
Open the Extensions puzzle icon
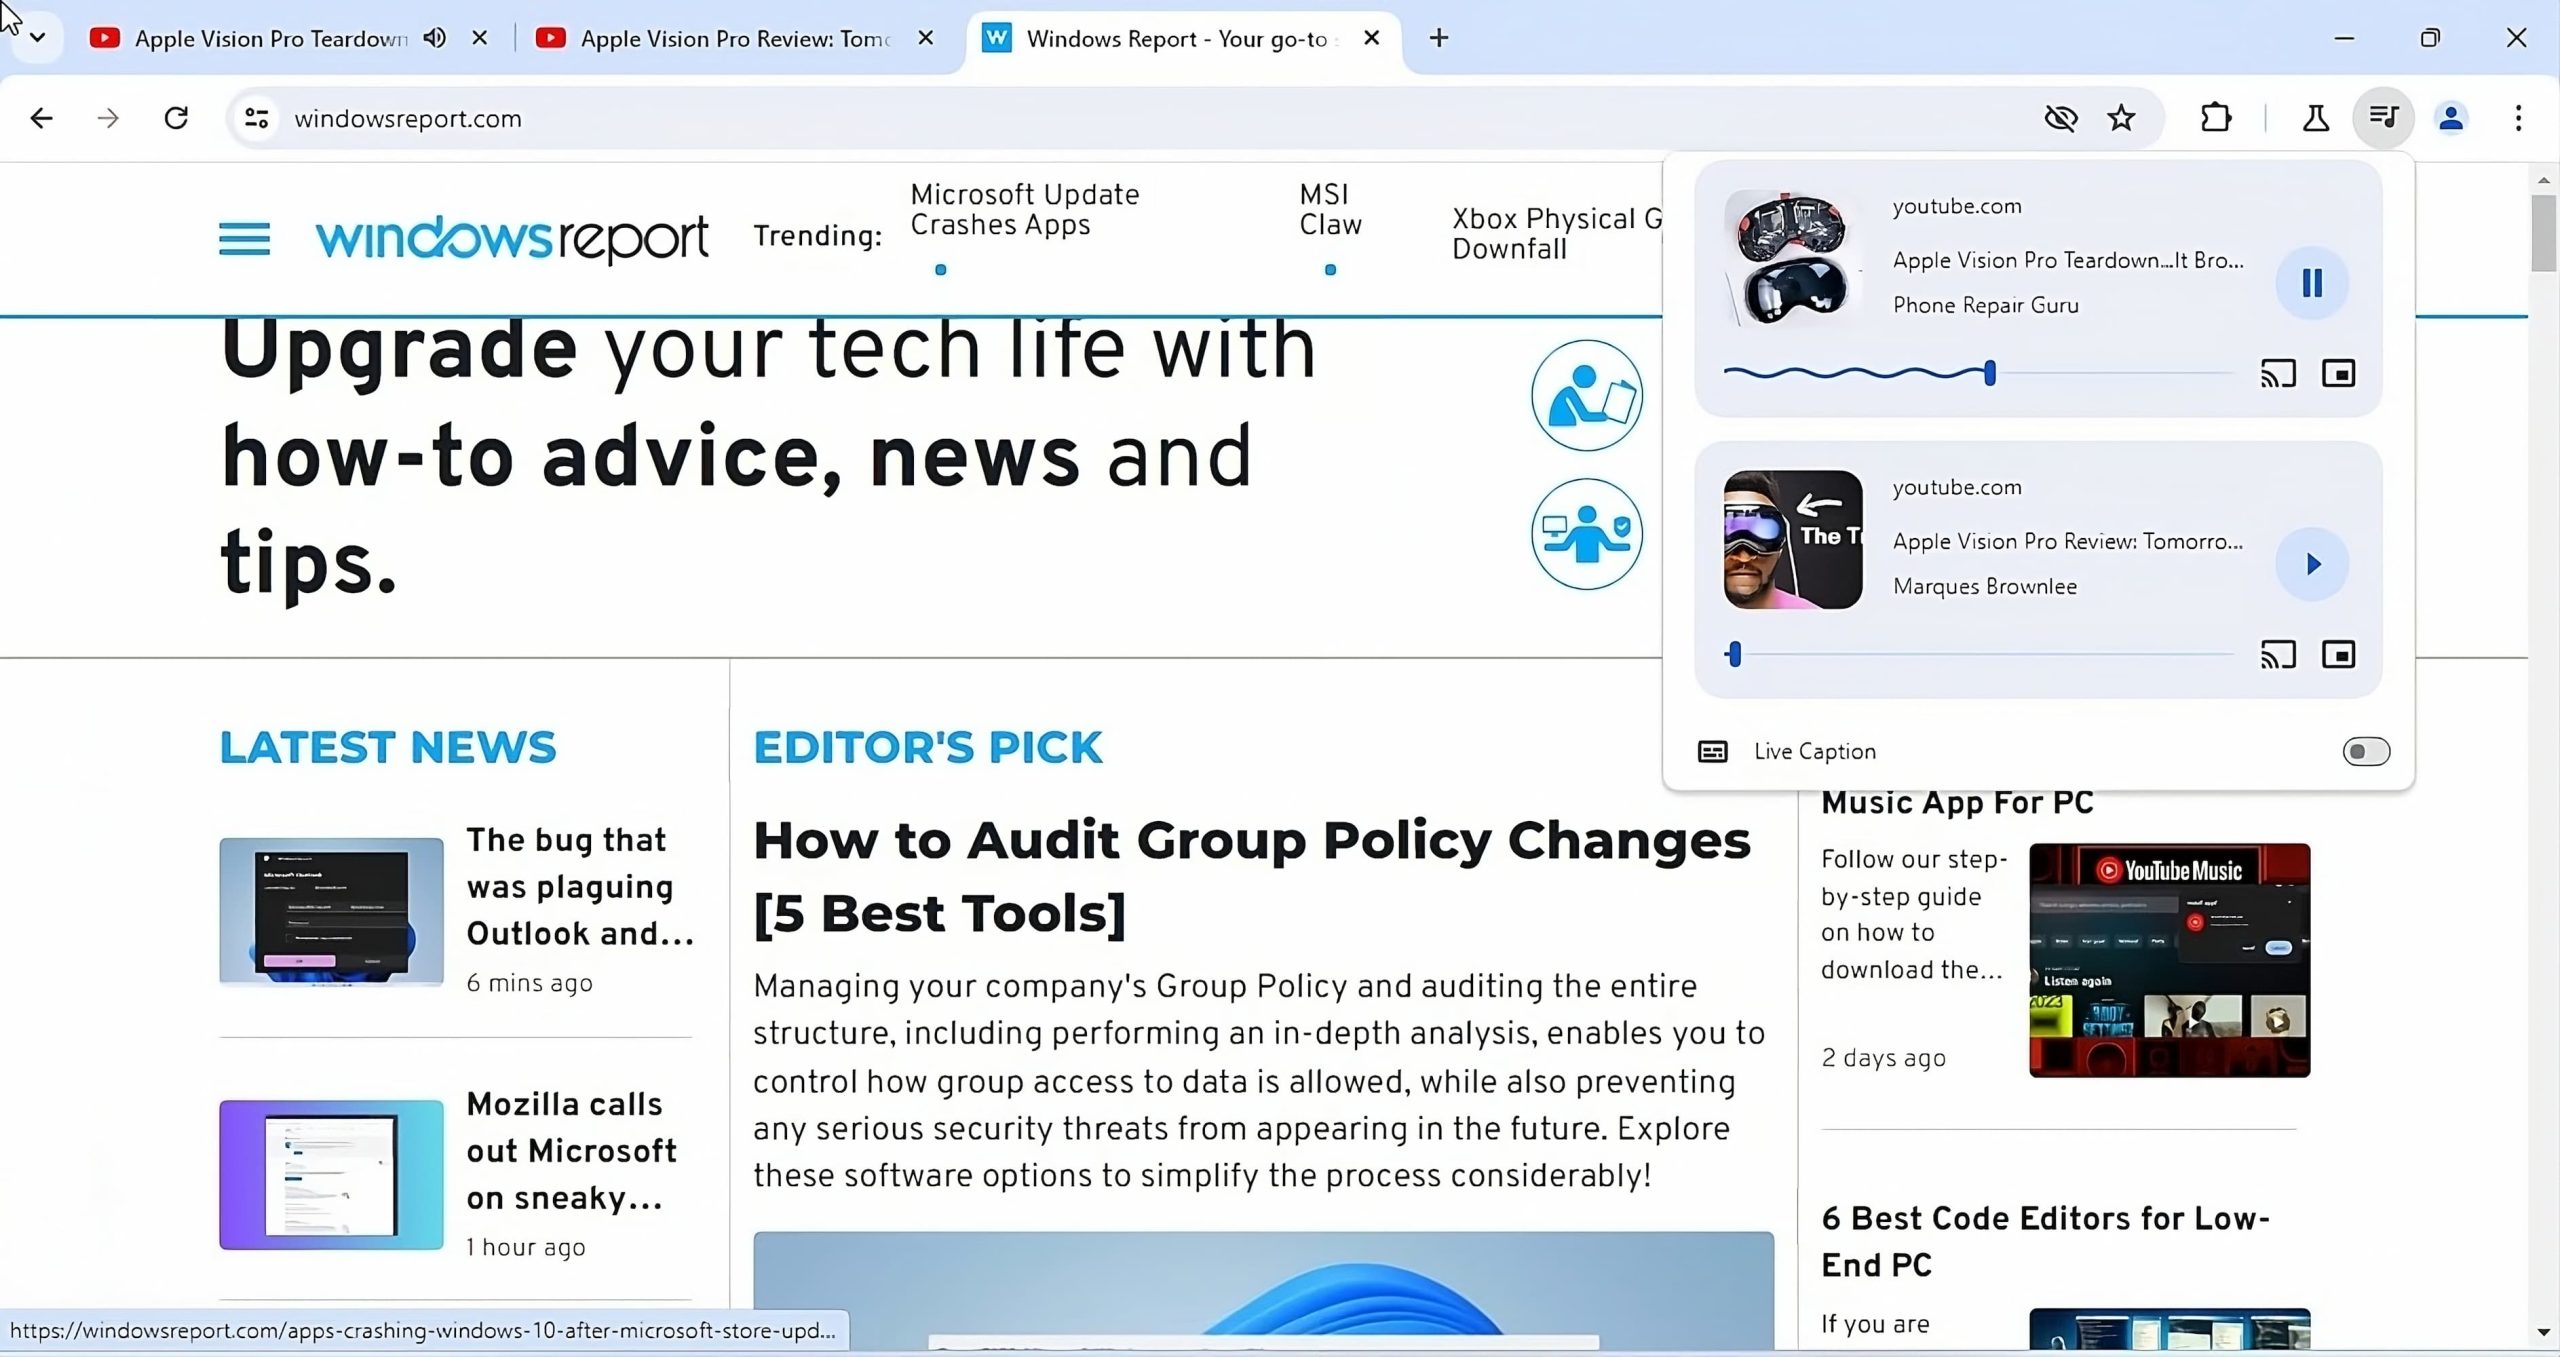click(x=2216, y=118)
